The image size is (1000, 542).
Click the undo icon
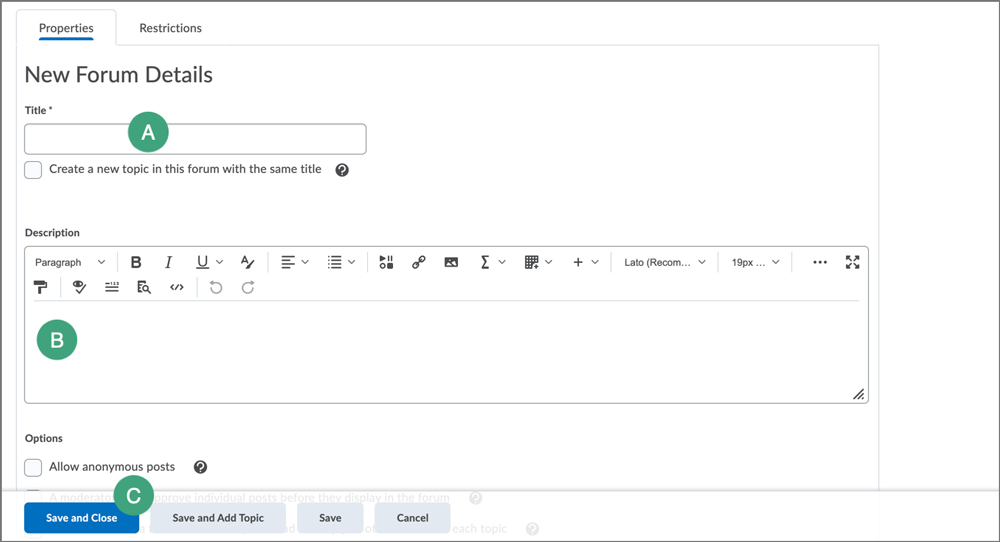coord(216,288)
